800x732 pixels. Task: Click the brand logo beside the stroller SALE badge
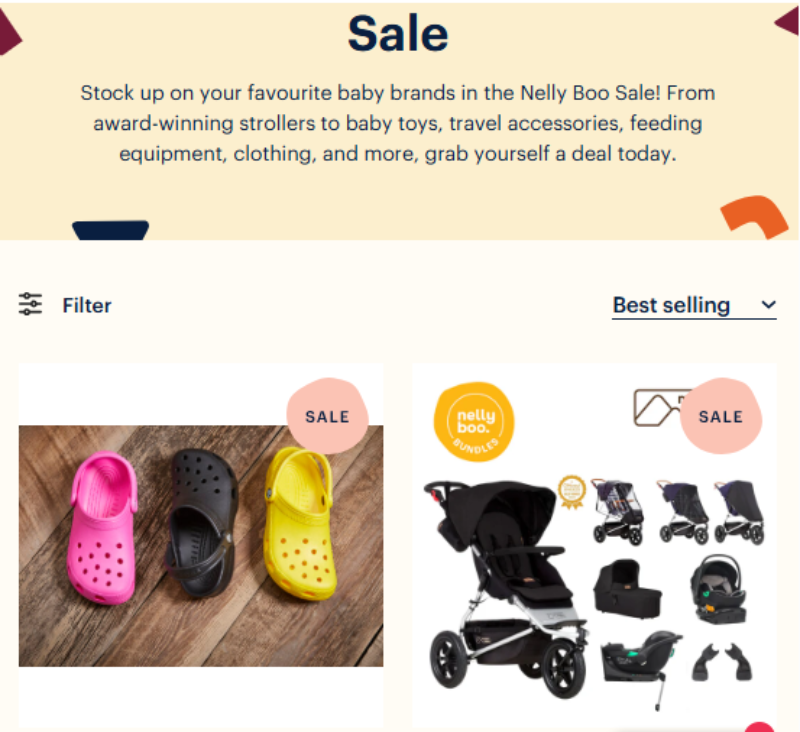tap(657, 408)
